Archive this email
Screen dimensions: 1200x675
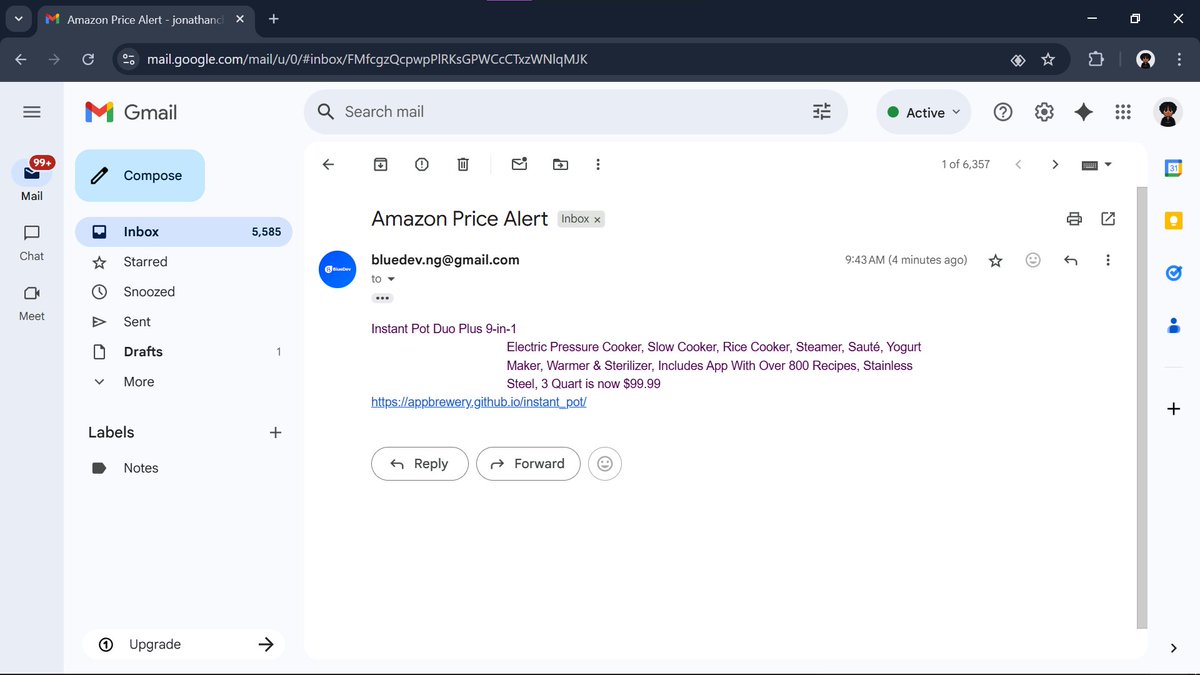(x=381, y=164)
